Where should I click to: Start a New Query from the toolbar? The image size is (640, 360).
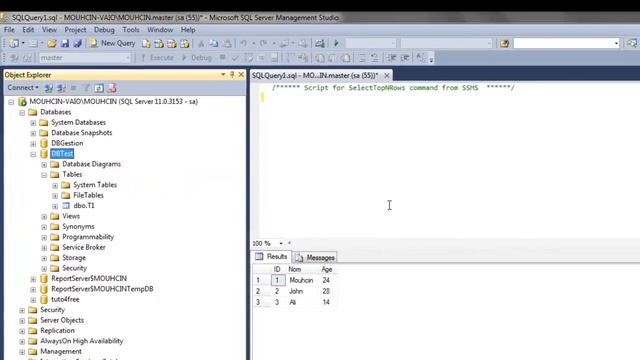[113, 43]
